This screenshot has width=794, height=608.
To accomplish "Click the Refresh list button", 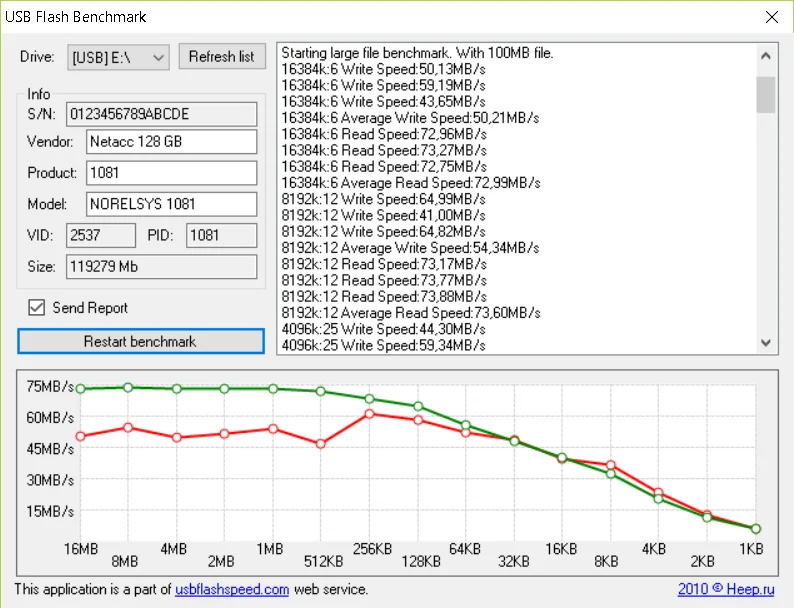I will (x=221, y=57).
